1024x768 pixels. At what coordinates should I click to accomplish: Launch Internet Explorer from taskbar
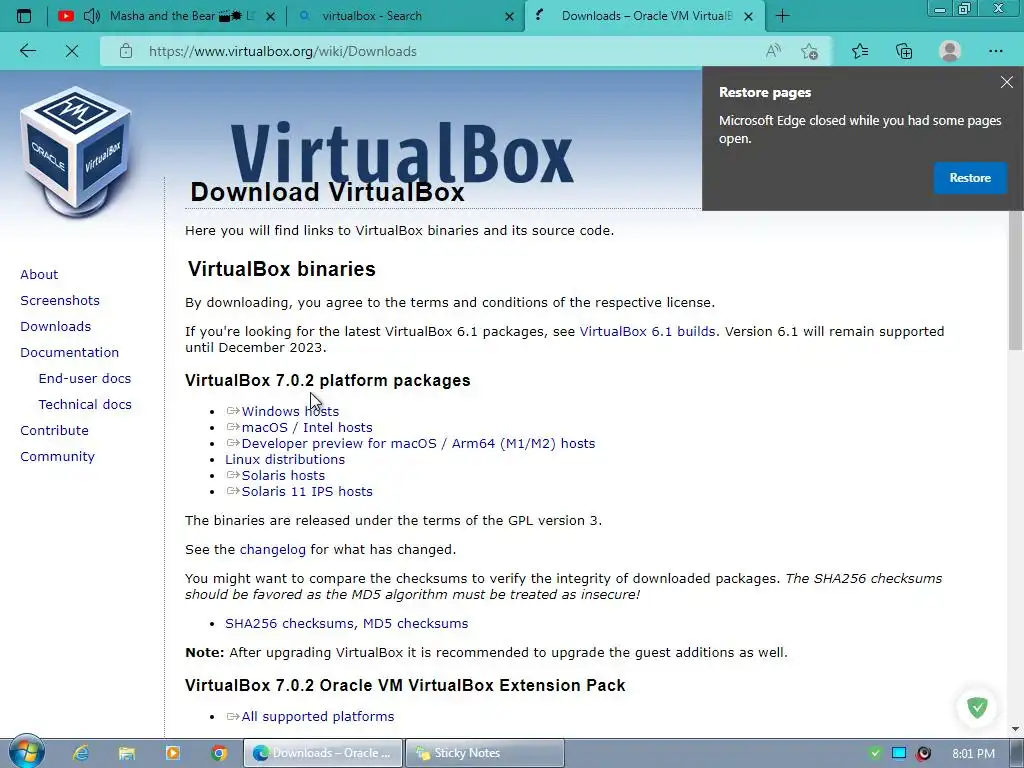81,753
